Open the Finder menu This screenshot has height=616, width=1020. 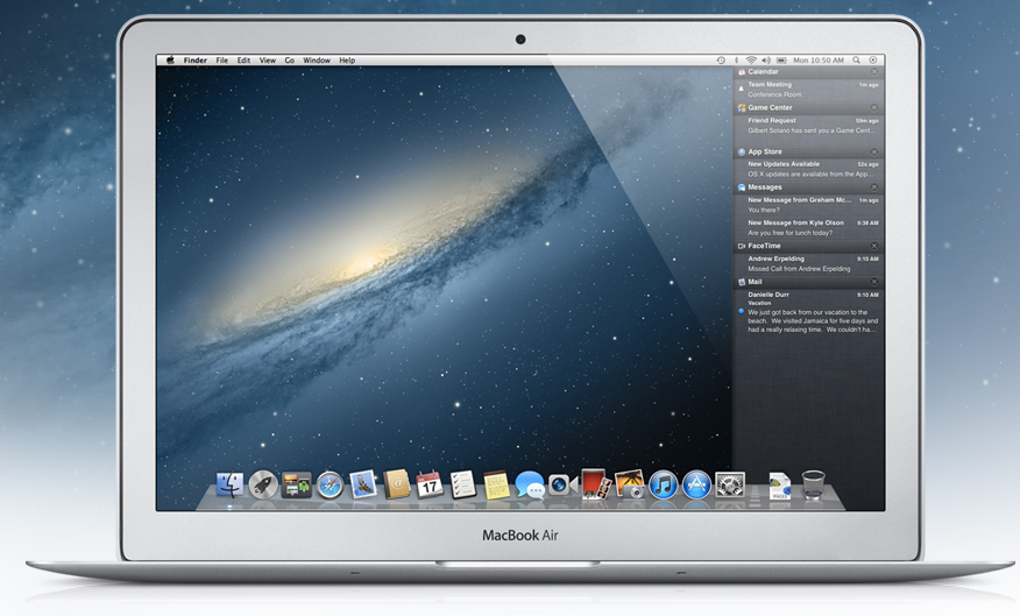[x=195, y=60]
